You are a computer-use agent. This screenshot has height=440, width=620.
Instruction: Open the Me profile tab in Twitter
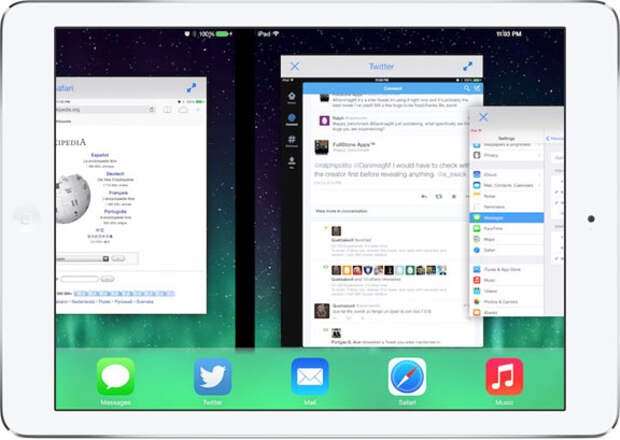tap(292, 162)
